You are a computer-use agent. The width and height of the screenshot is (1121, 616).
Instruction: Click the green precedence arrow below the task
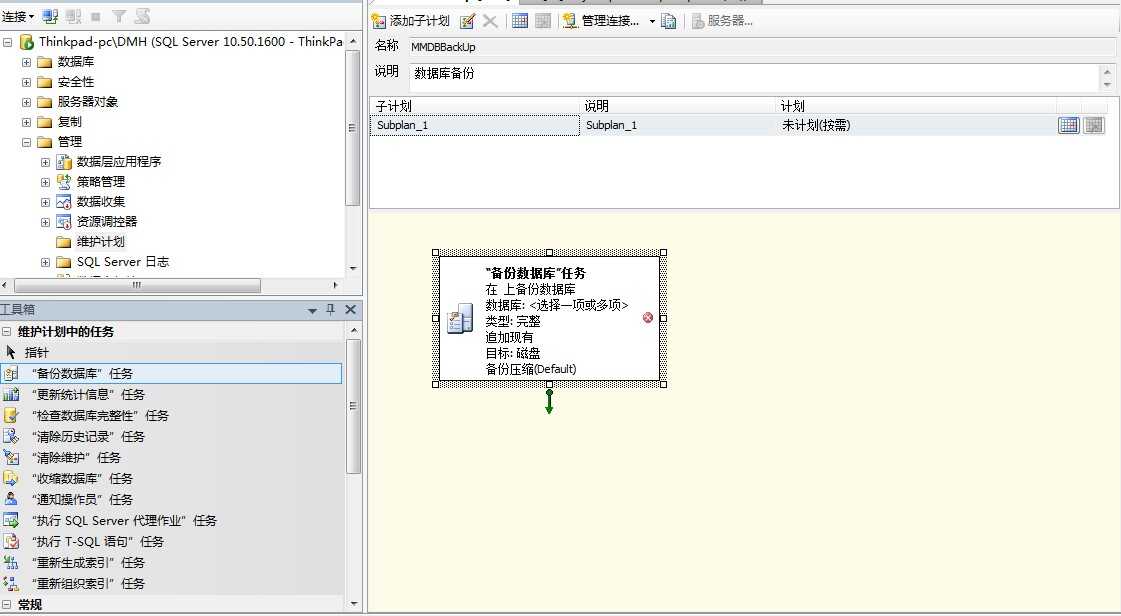coord(549,402)
